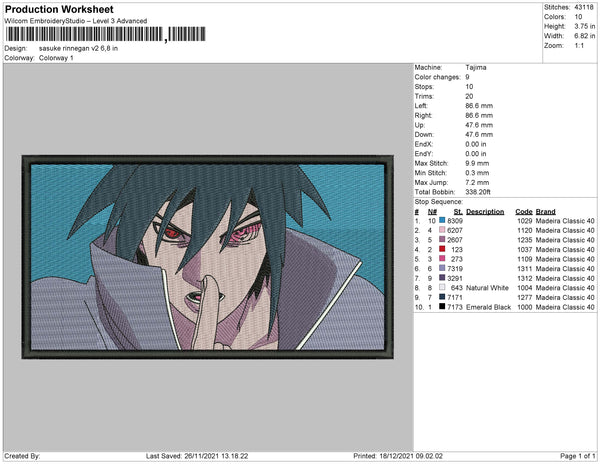Click the Min Stitch value 0.3 mm

click(477, 173)
